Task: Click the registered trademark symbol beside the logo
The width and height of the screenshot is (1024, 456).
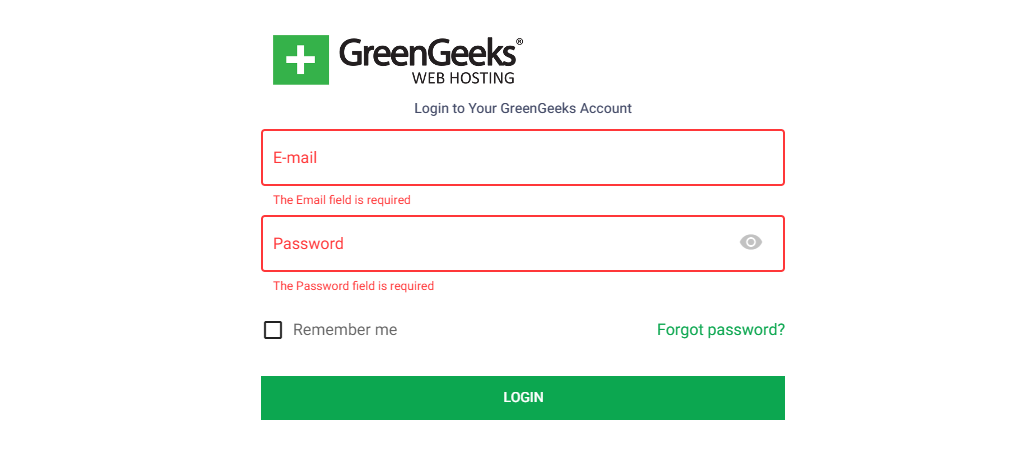Action: pyautogui.click(x=519, y=42)
